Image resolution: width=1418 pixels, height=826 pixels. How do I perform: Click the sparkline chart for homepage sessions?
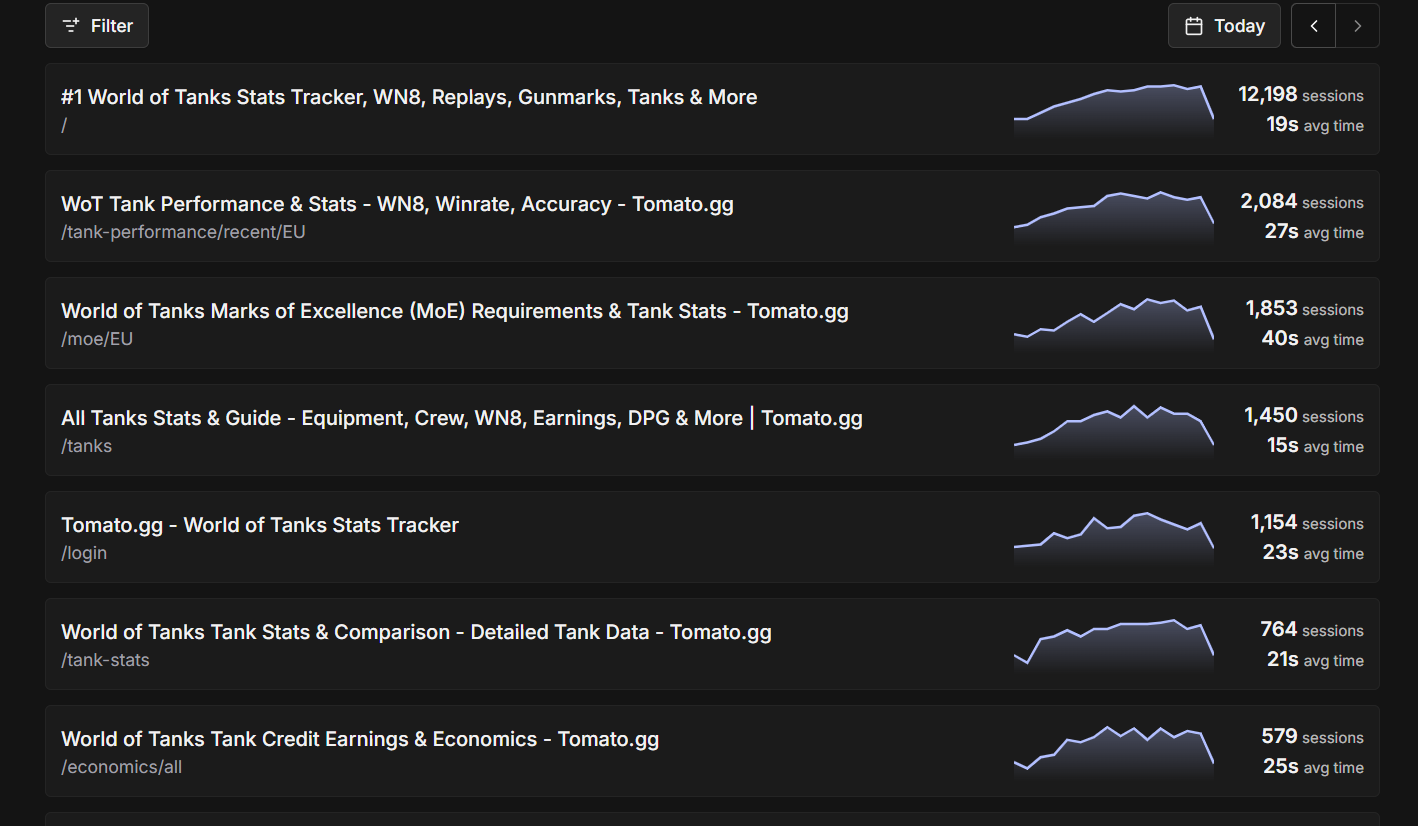(x=1113, y=109)
